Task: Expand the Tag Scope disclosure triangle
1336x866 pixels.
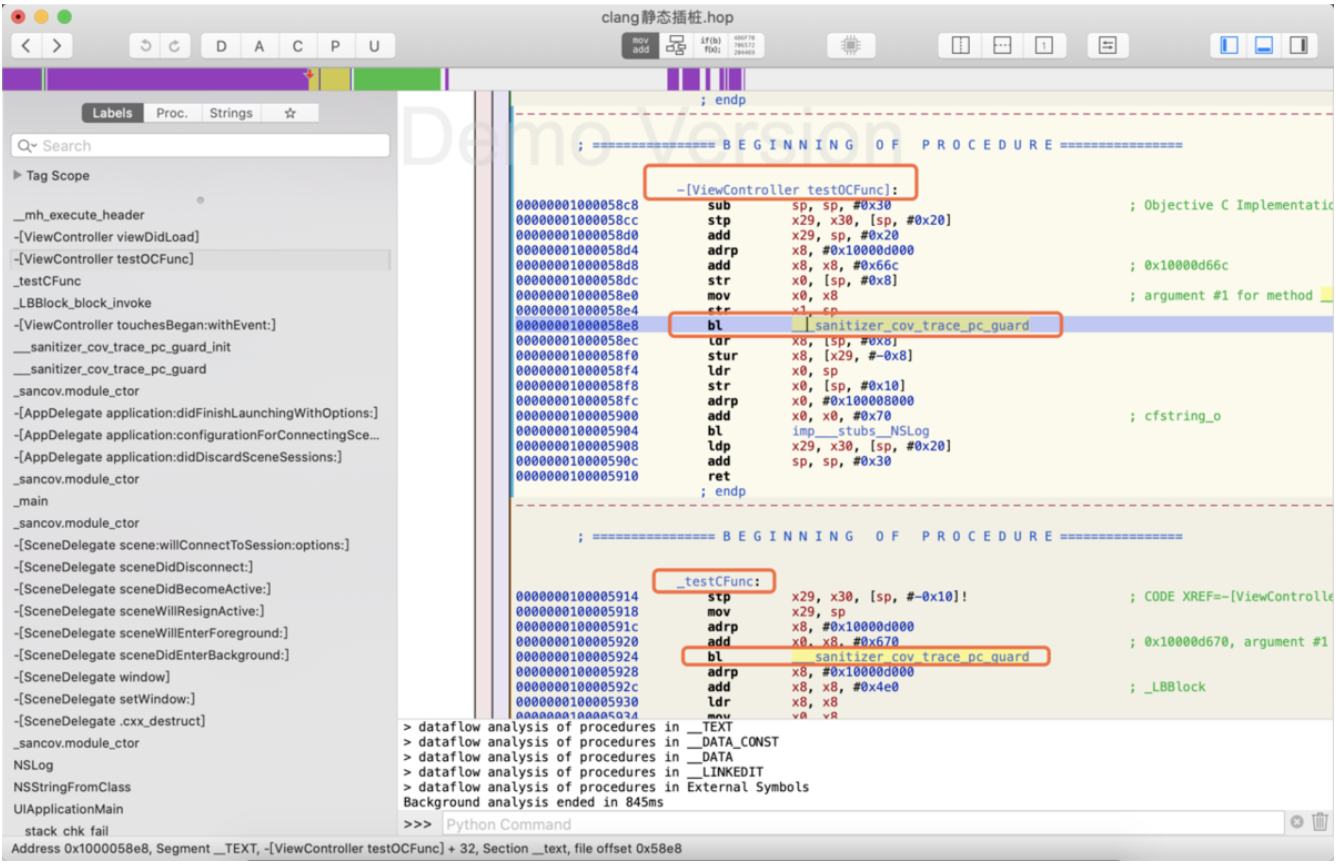Action: 17,175
